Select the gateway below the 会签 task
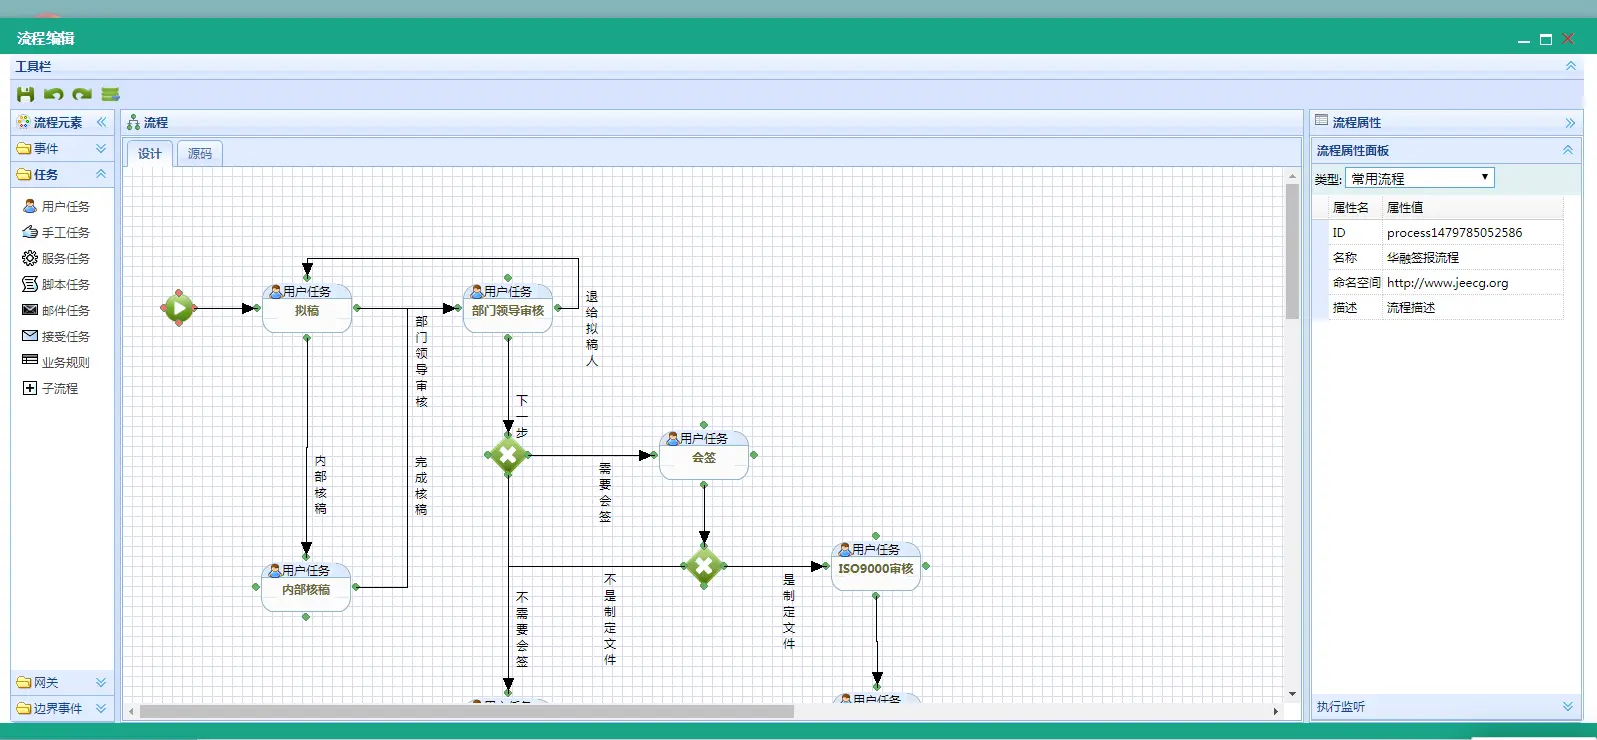Image resolution: width=1597 pixels, height=740 pixels. point(704,567)
